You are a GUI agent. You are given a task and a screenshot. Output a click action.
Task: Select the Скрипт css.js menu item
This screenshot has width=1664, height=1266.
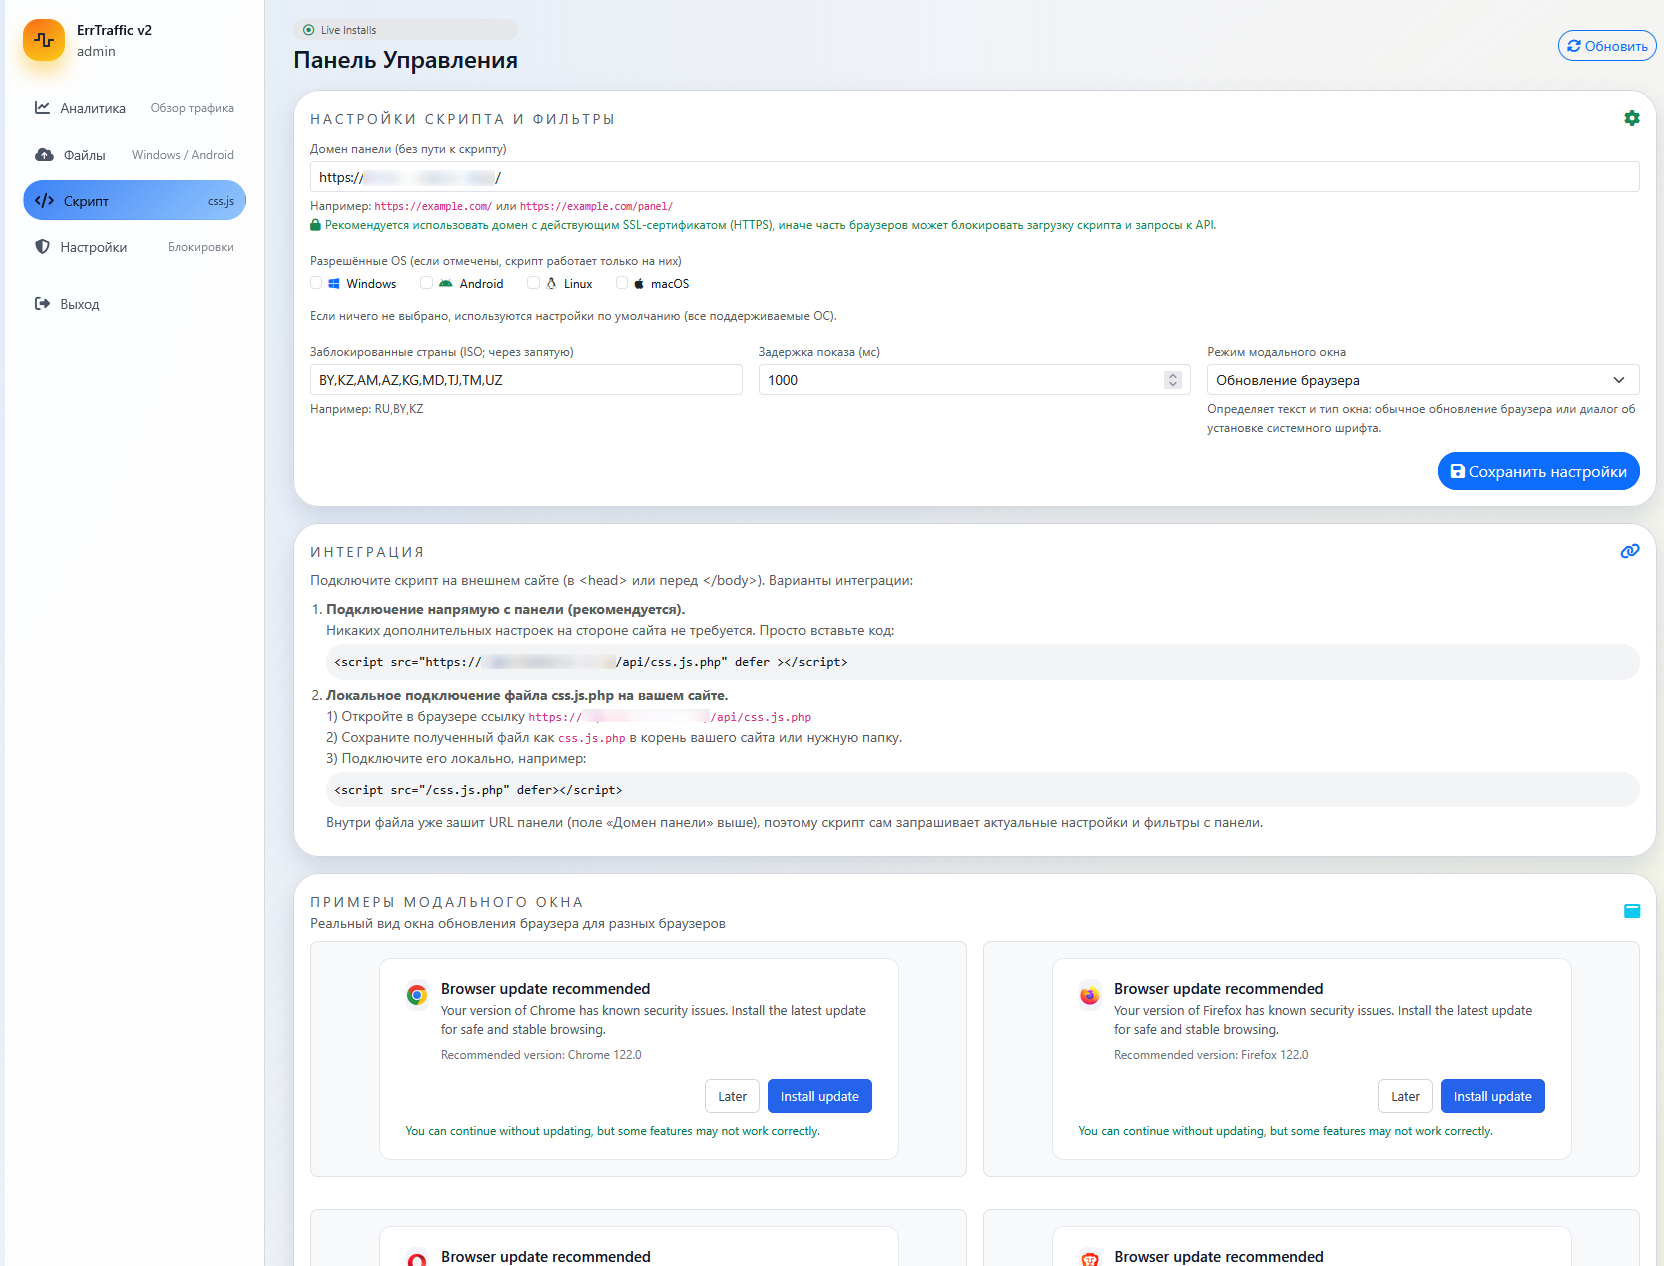134,201
